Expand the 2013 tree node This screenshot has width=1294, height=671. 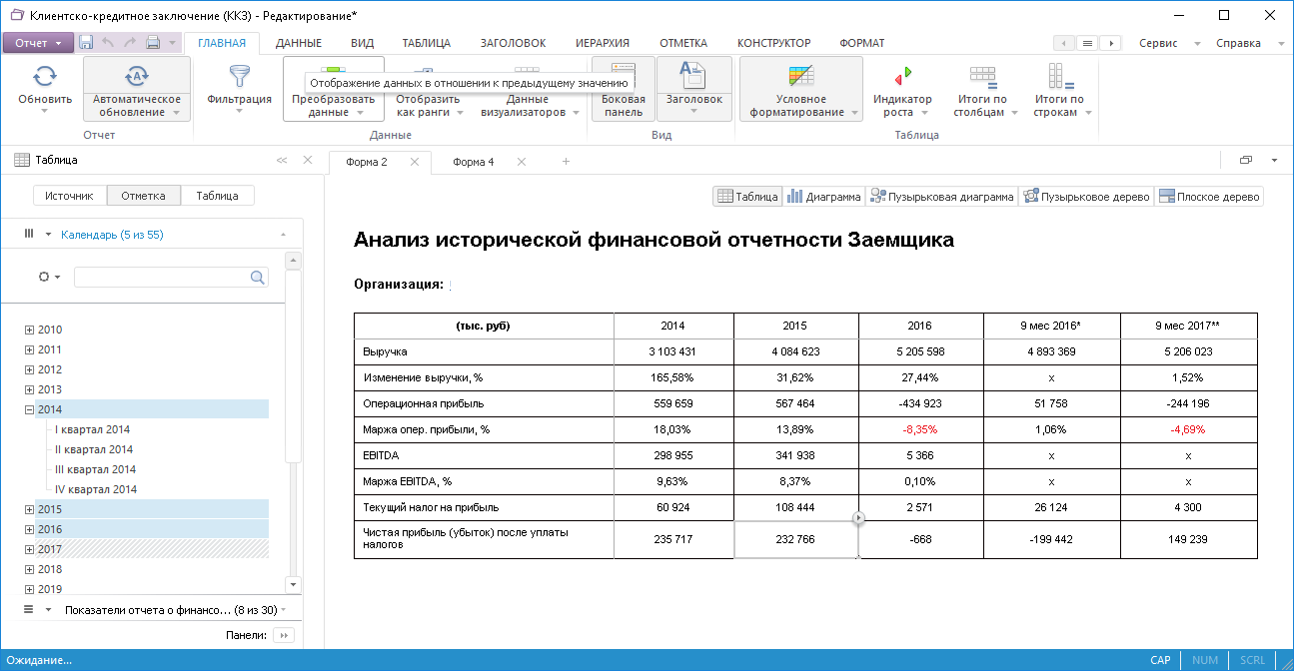coord(29,390)
